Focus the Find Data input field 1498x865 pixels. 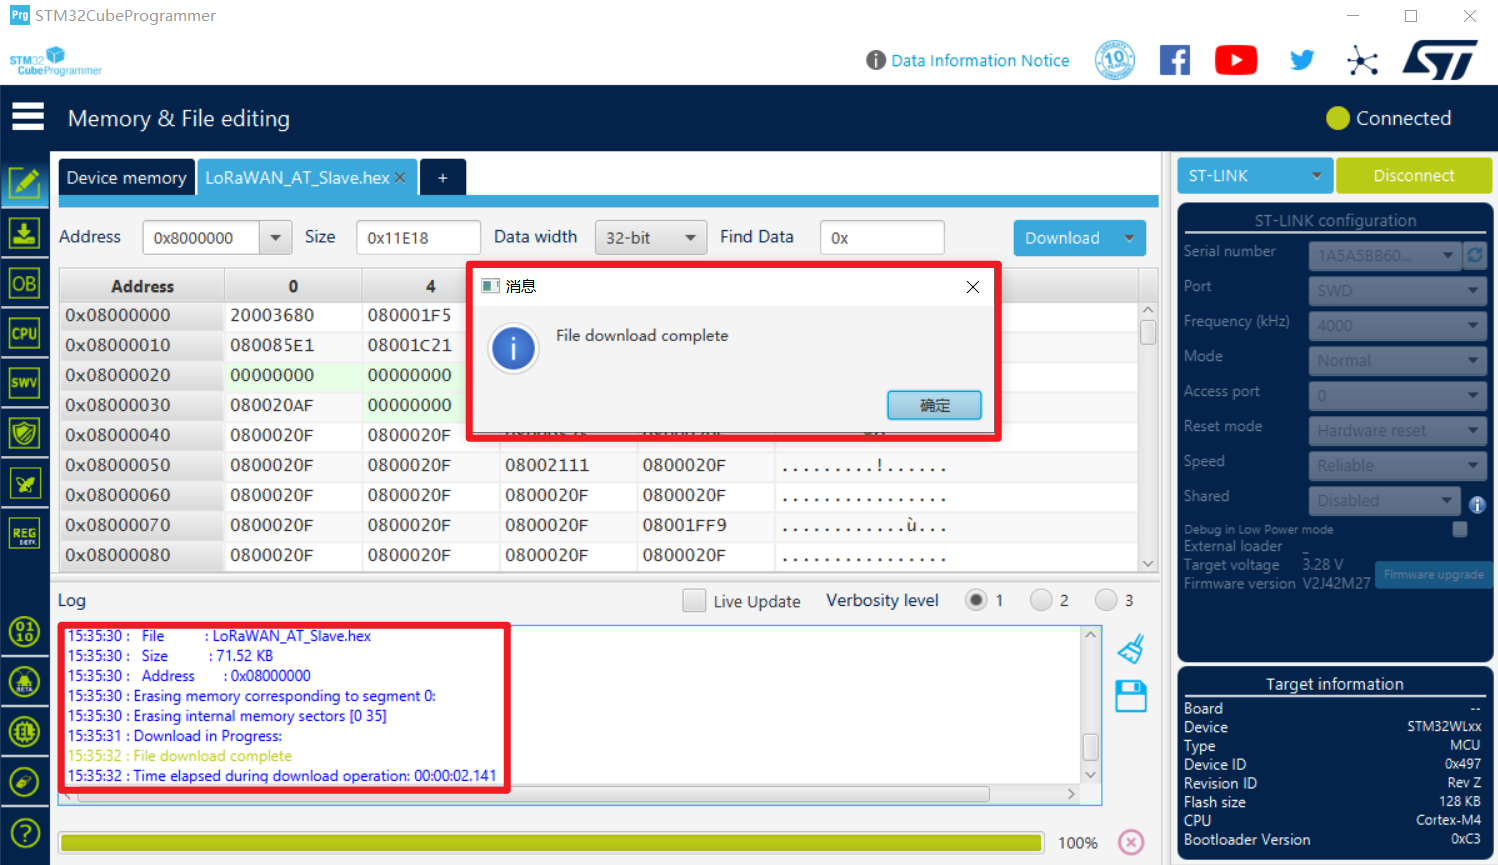[x=882, y=238]
